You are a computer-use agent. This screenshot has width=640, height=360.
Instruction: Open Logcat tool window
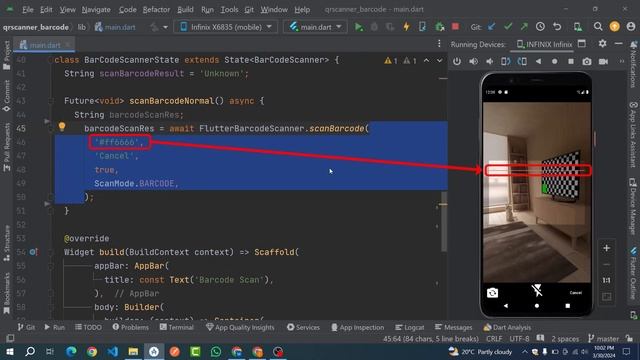coord(409,327)
